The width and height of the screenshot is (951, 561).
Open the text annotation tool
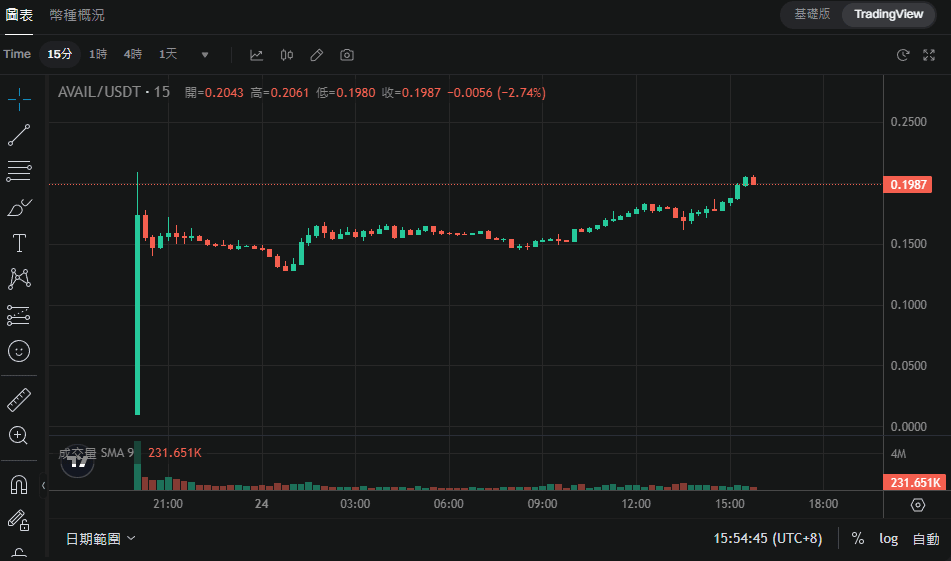coord(19,243)
